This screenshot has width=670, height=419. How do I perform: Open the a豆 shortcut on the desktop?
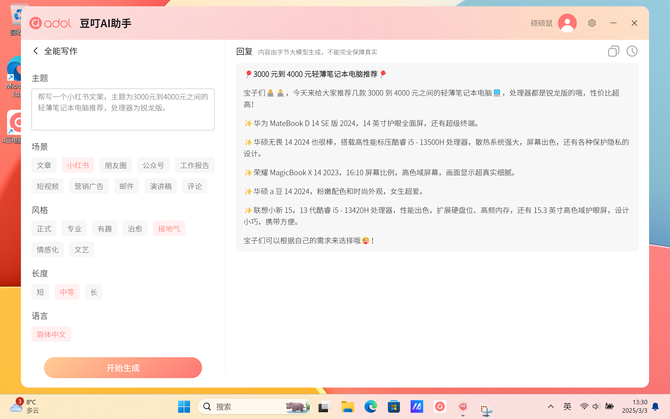click(x=14, y=127)
